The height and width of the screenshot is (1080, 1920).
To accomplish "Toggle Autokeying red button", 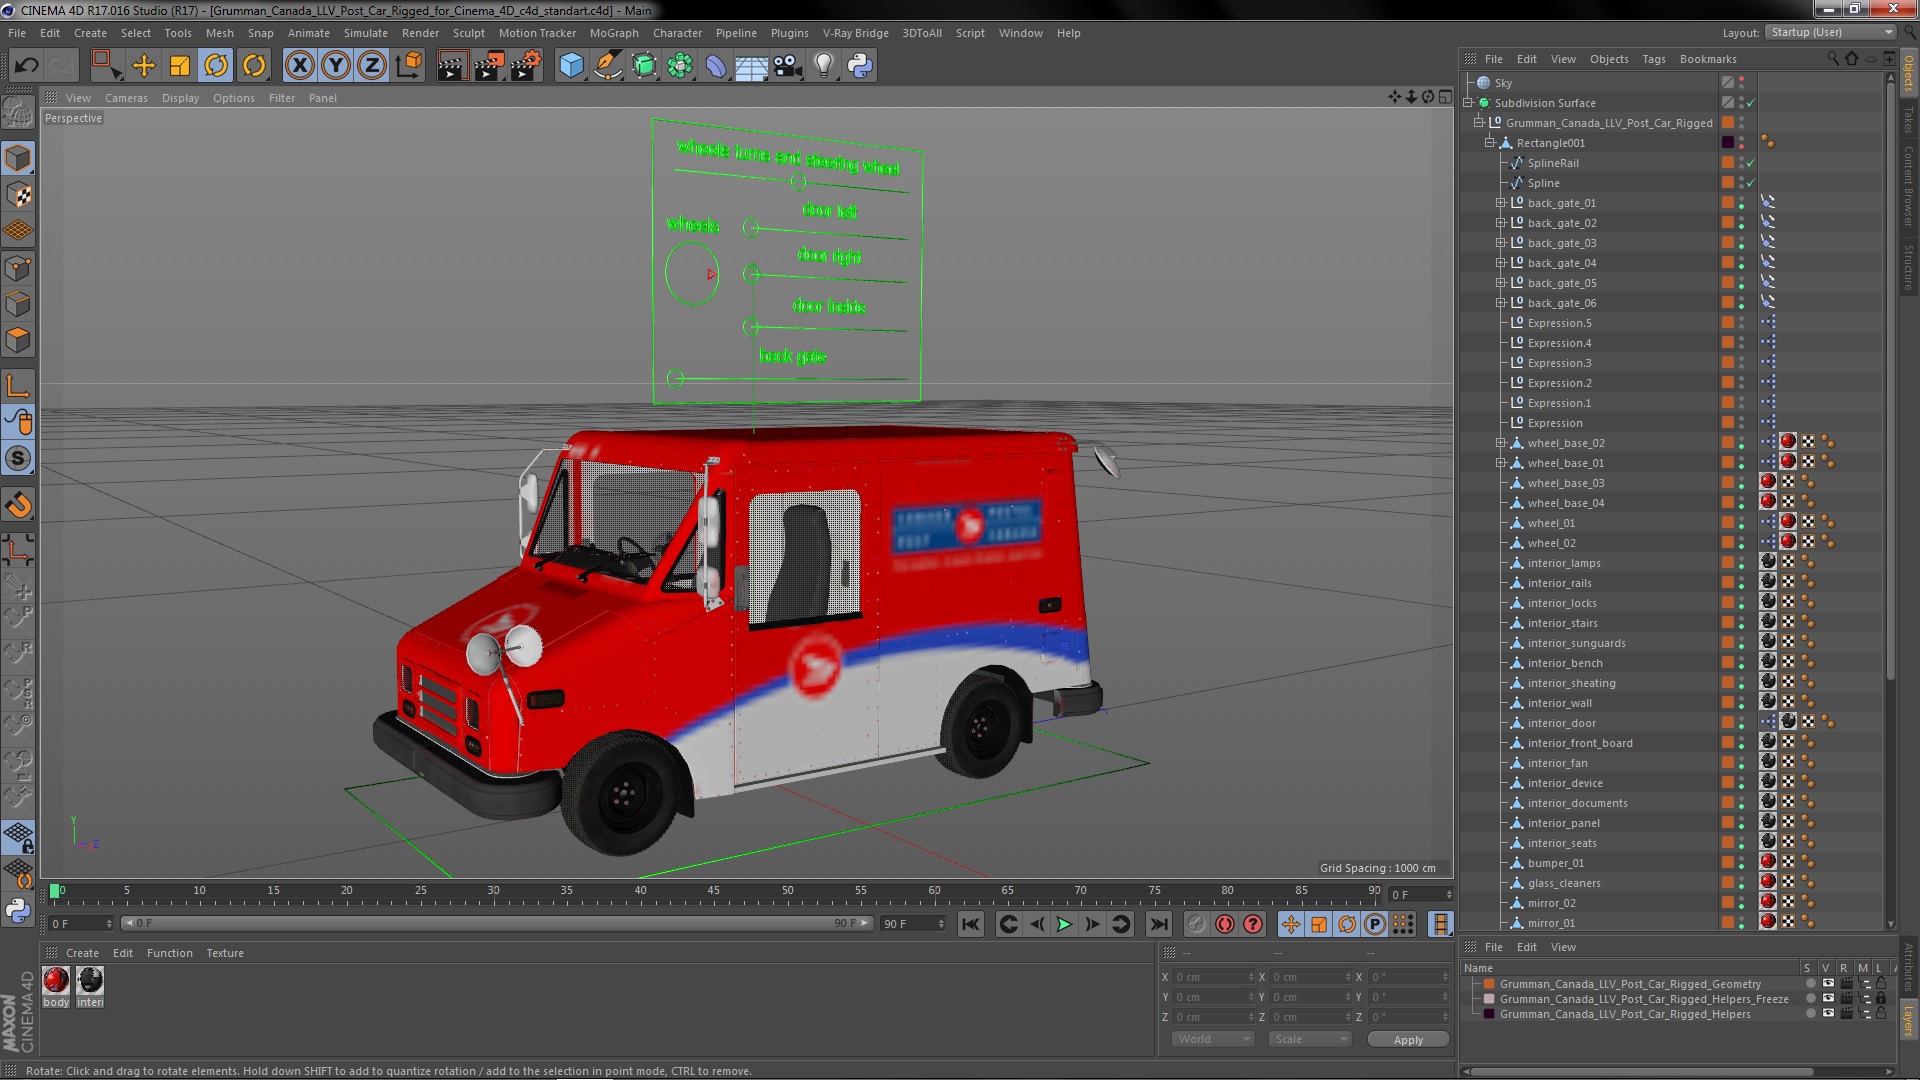I will click(x=1225, y=925).
